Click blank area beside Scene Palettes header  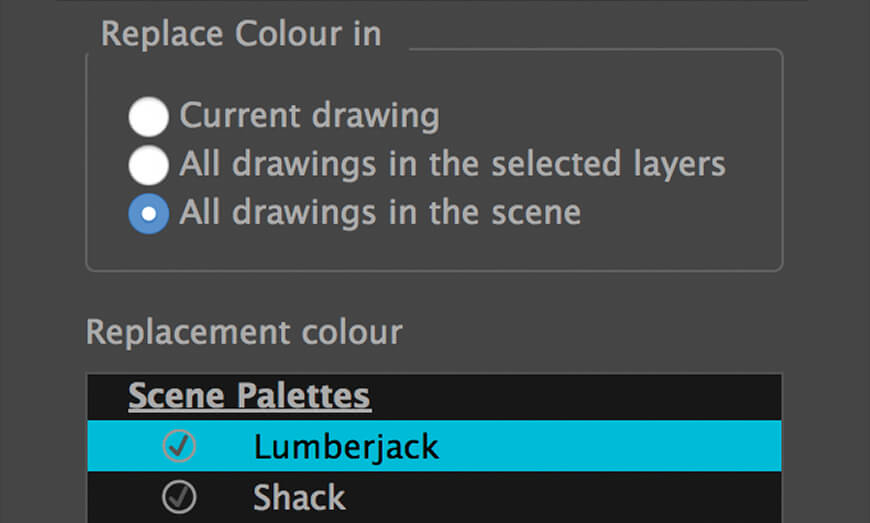[x=577, y=397]
